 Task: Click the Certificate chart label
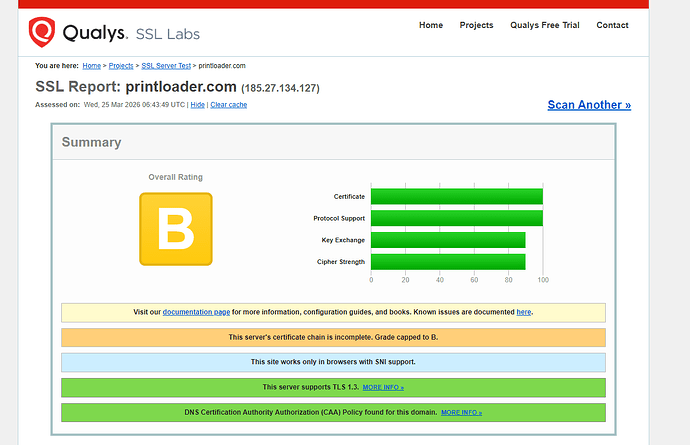coord(349,196)
